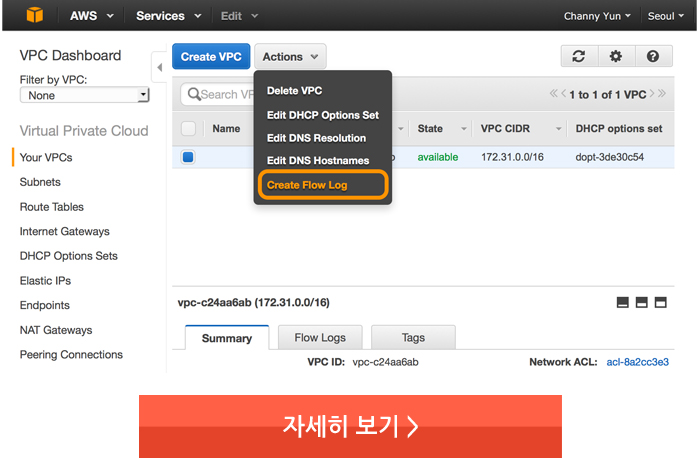Viewport: 700px width, 458px height.
Task: Maximize the details pane
Action: (x=661, y=303)
